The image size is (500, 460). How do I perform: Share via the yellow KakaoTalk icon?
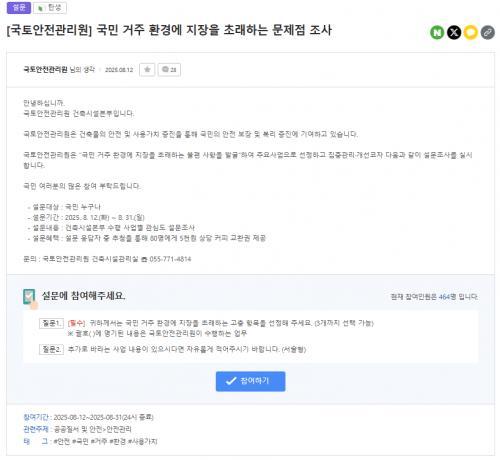point(470,32)
